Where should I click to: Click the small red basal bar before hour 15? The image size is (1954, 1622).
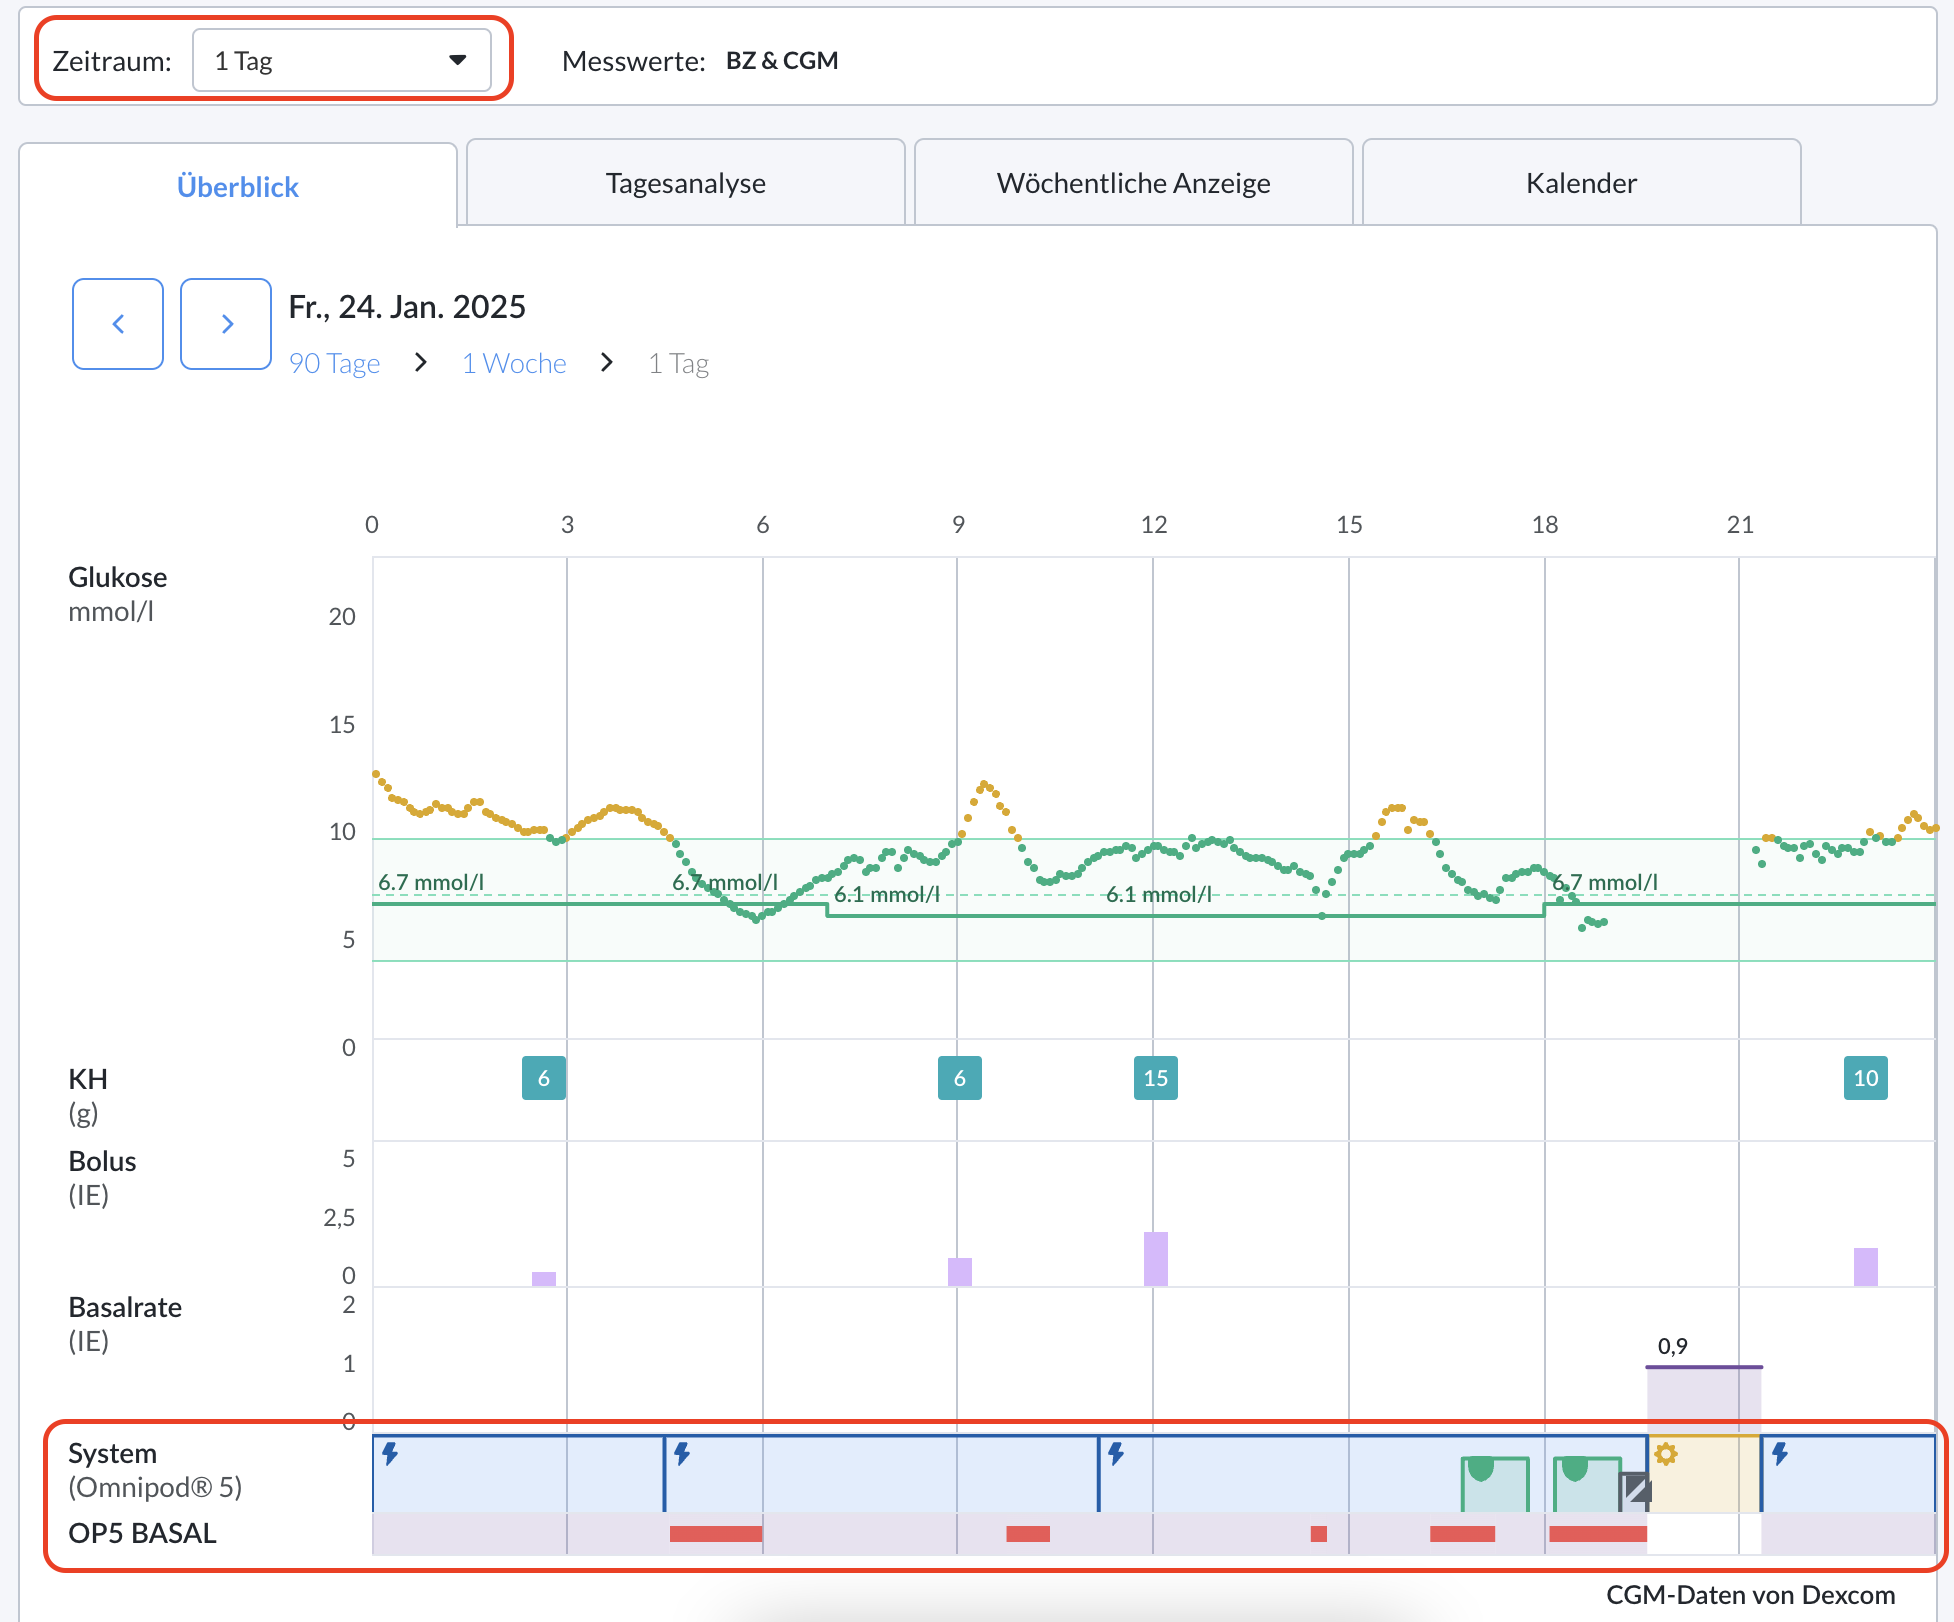(1319, 1534)
